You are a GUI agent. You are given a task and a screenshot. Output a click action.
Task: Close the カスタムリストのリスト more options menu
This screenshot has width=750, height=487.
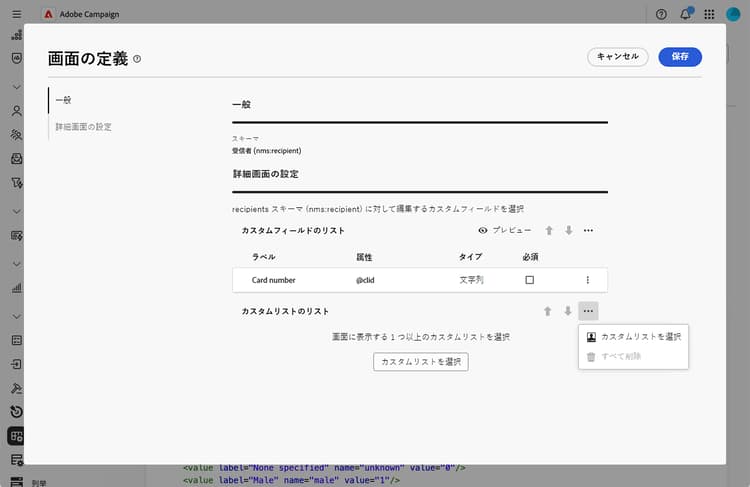[588, 311]
